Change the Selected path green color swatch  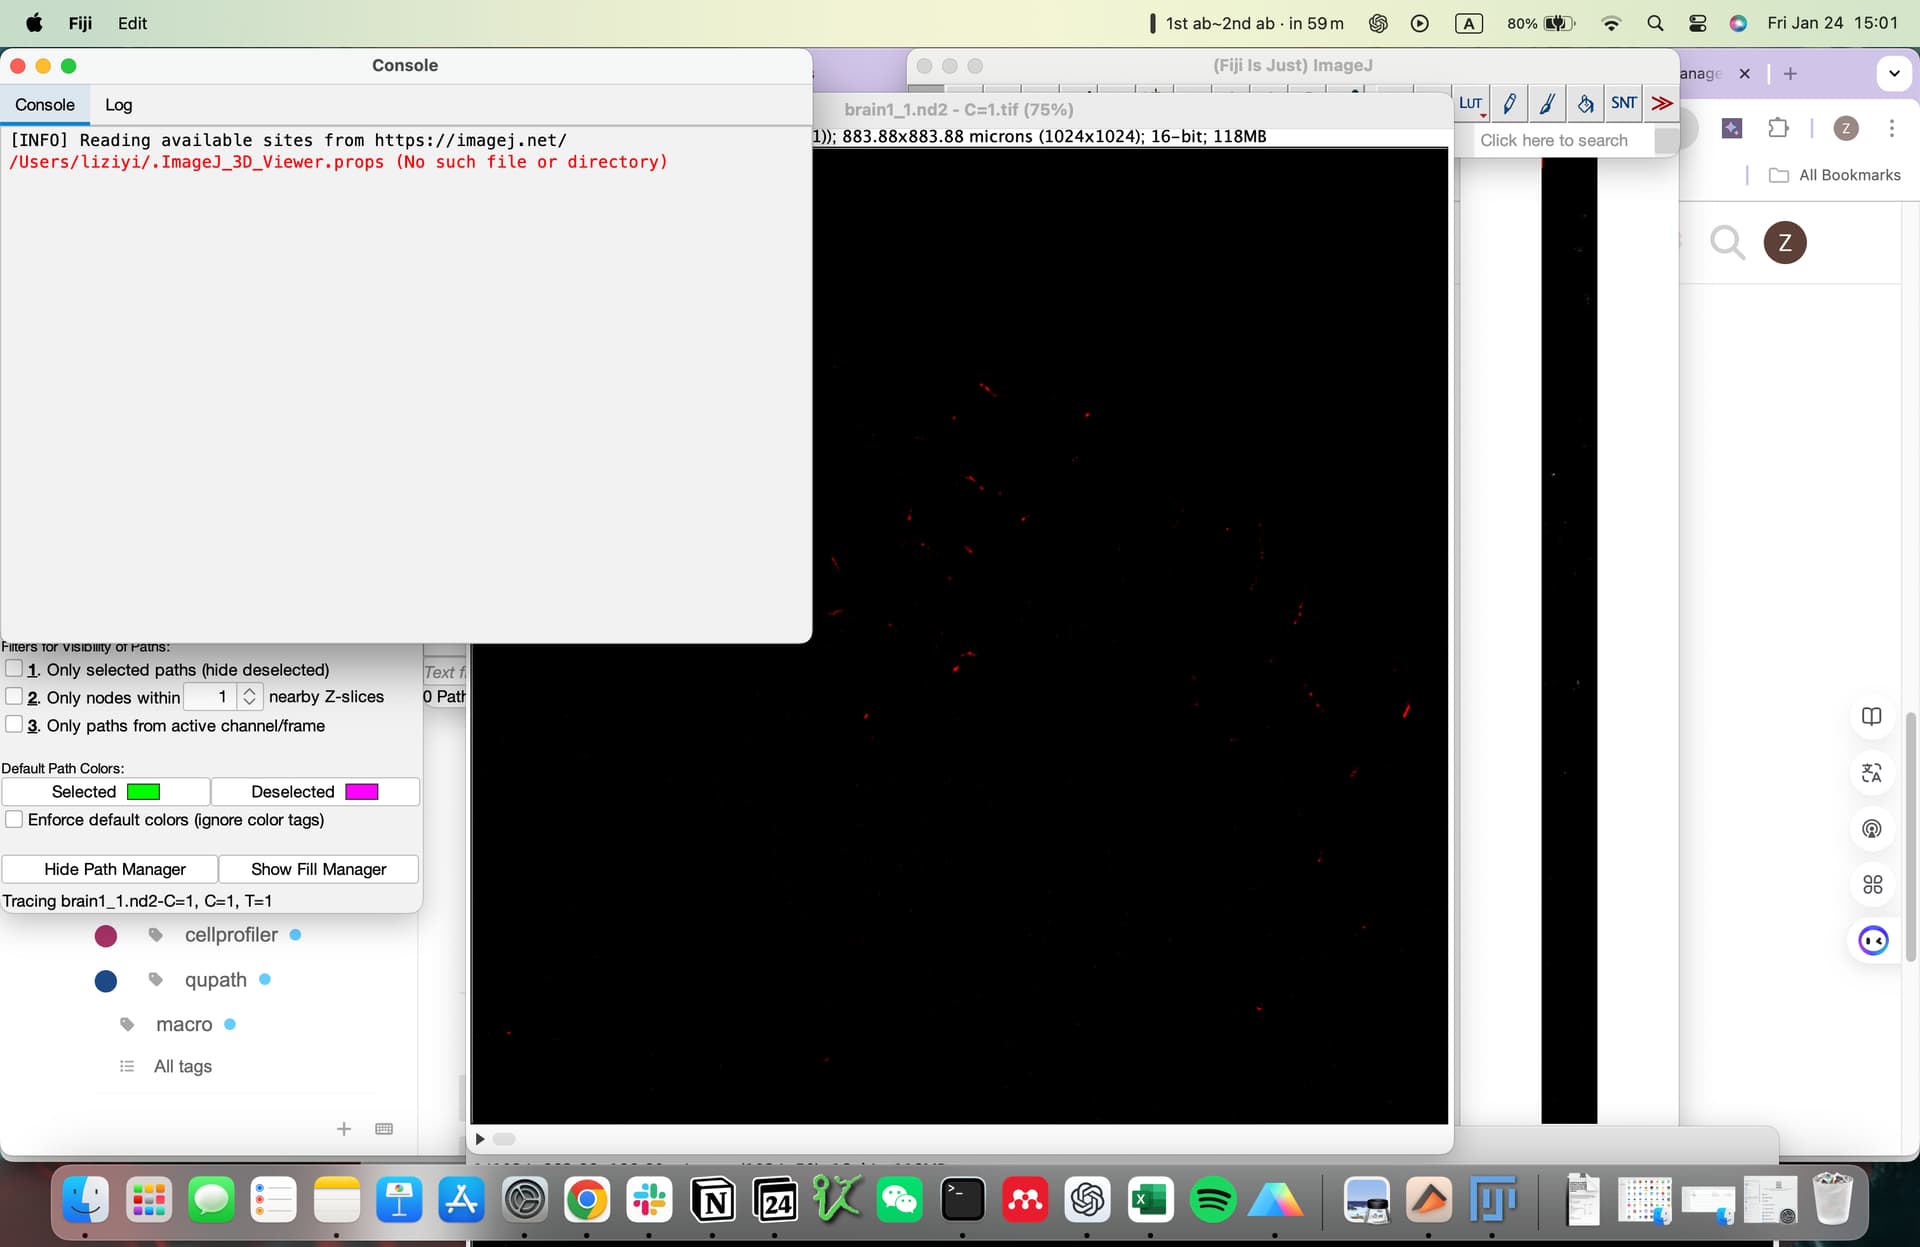[x=143, y=792]
